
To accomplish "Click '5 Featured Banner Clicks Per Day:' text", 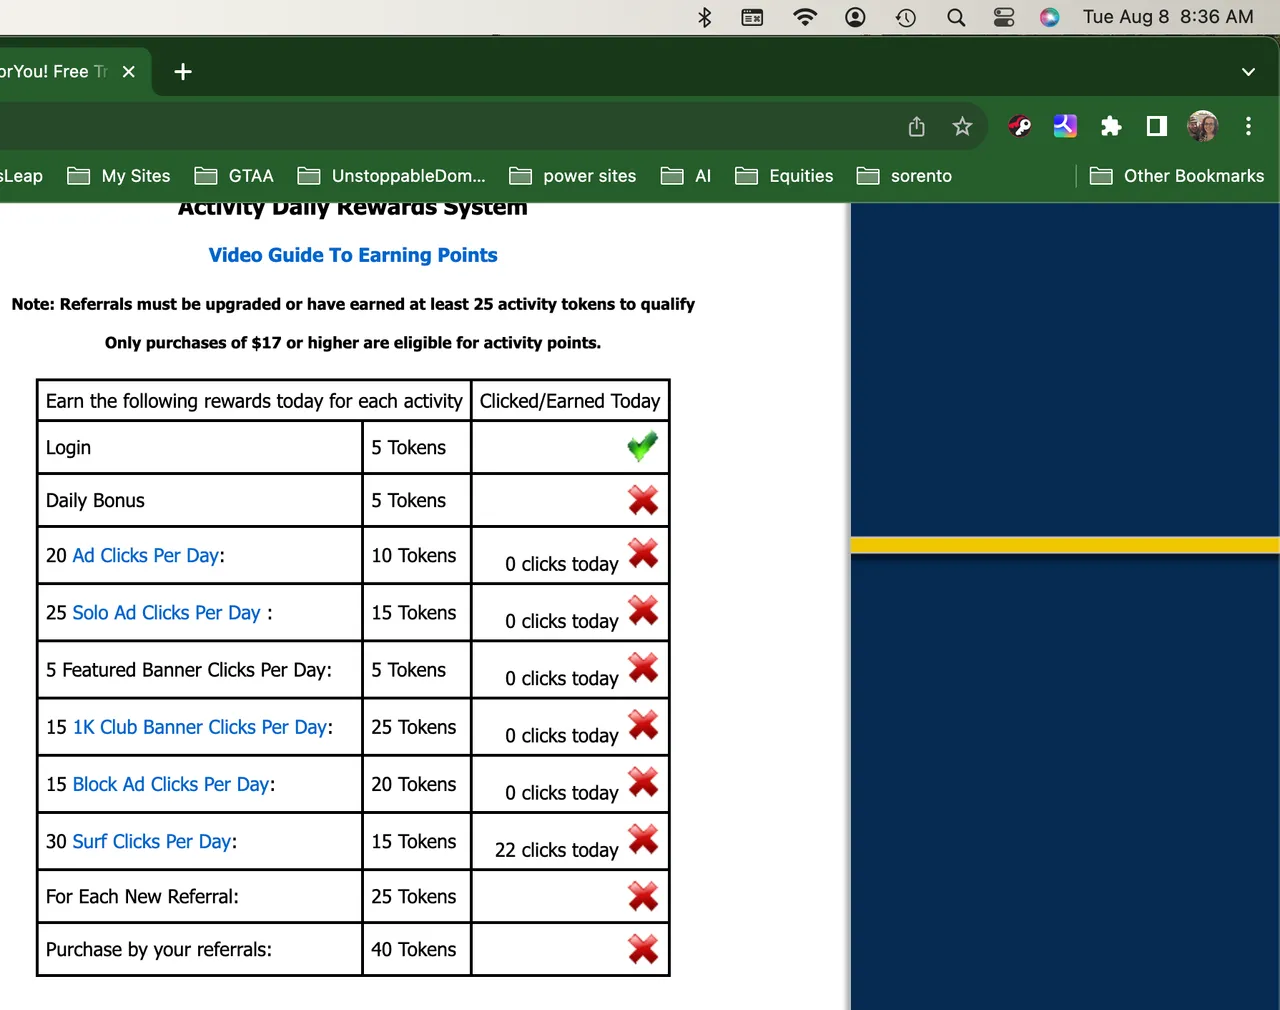I will (x=189, y=670).
